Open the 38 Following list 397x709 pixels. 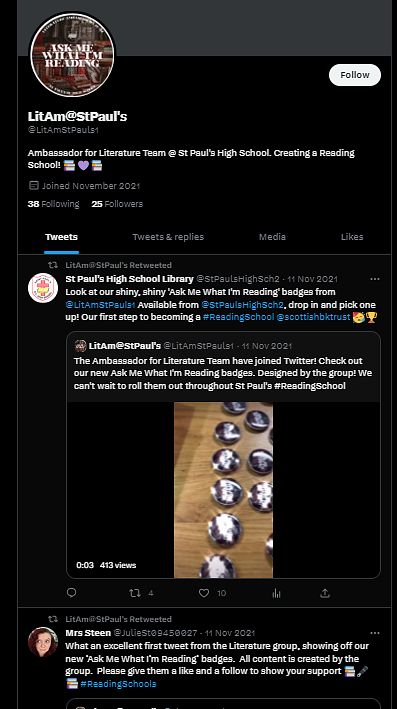53,204
